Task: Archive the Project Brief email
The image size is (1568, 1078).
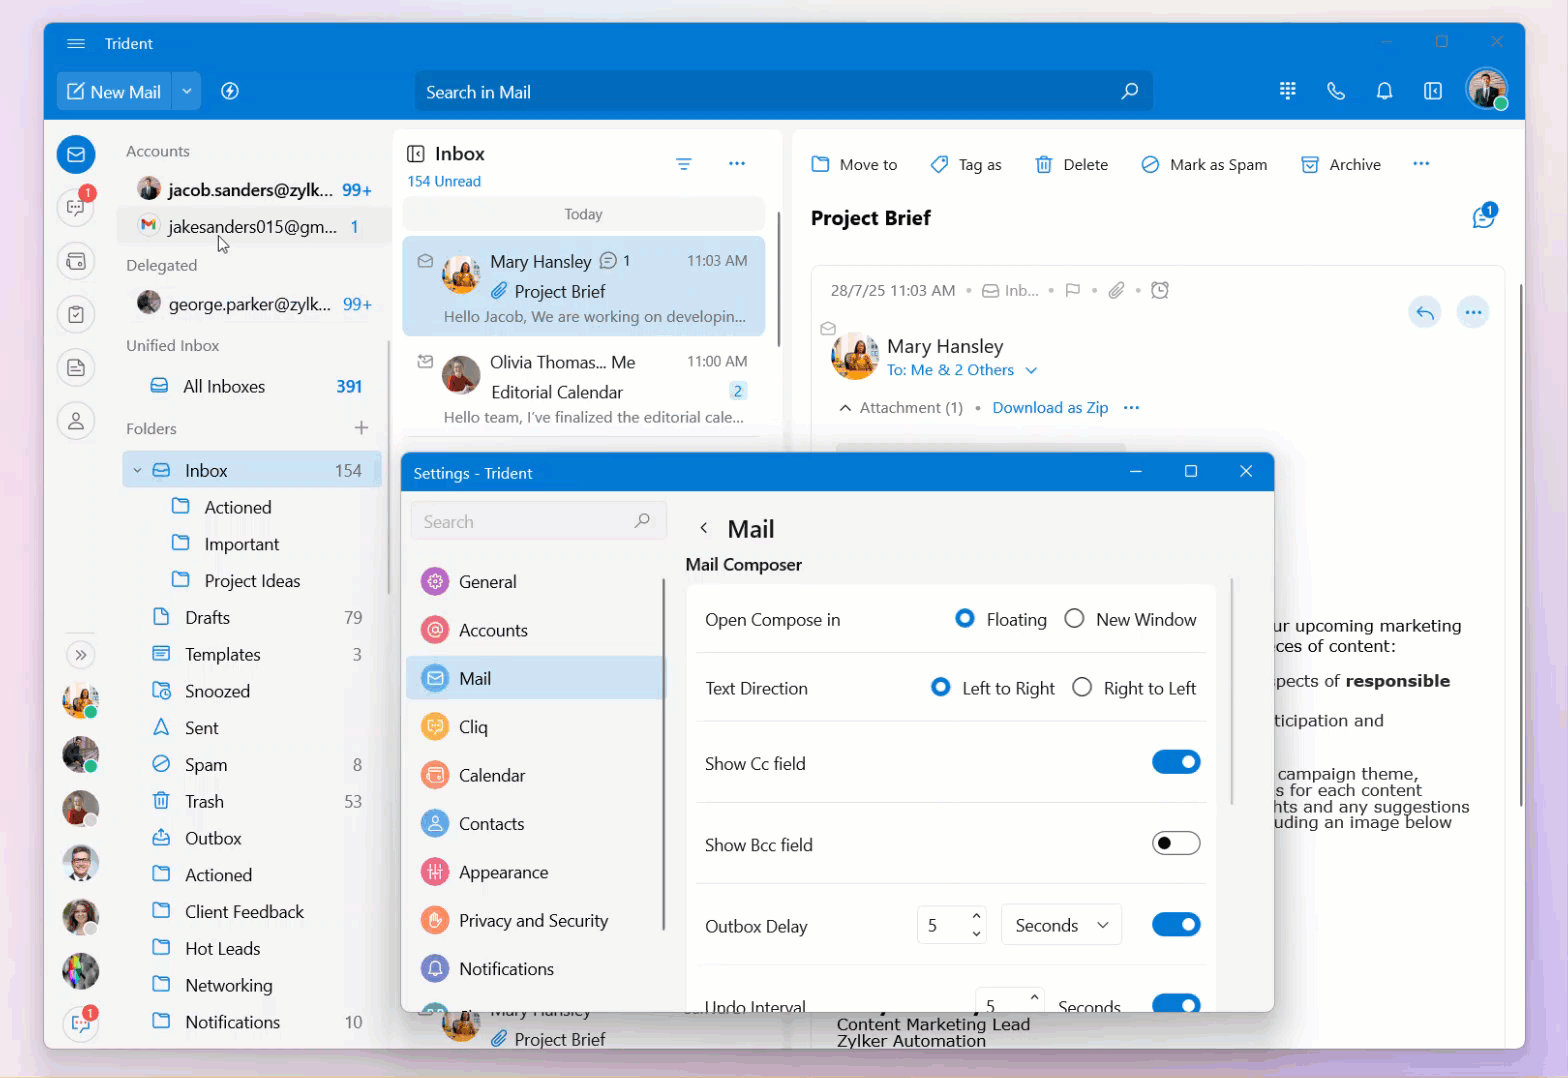Action: tap(1341, 165)
